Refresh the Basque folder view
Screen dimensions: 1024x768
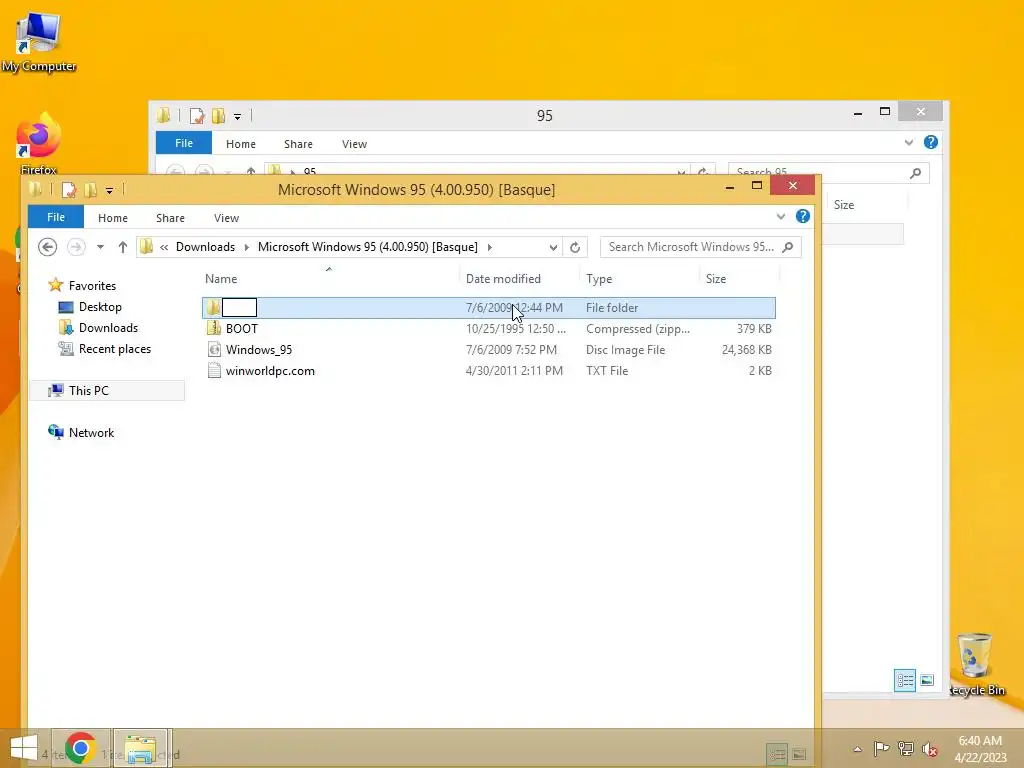575,247
